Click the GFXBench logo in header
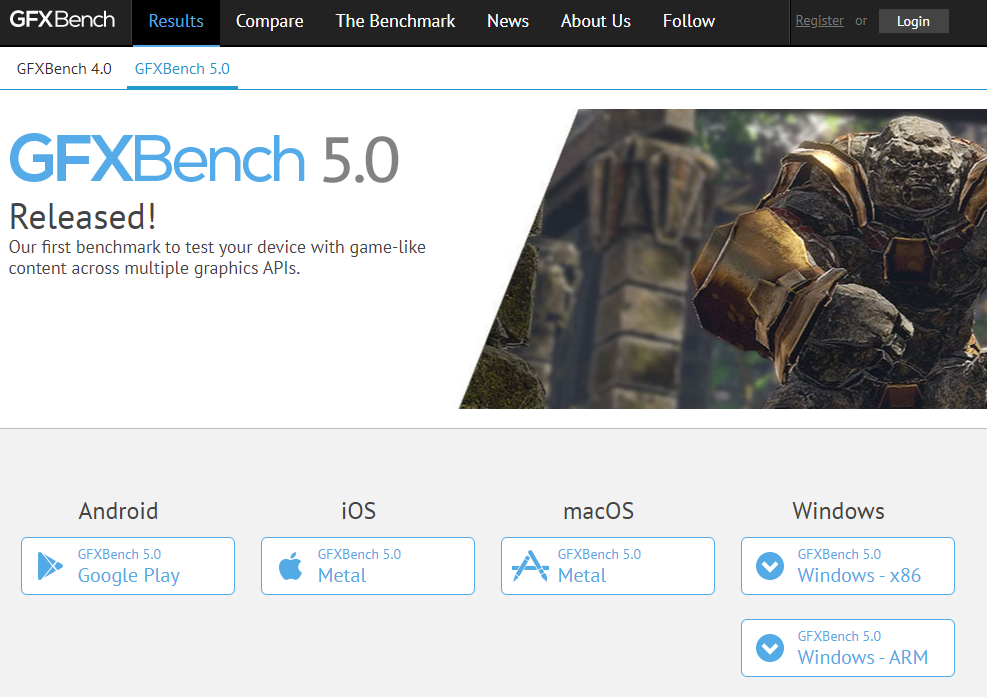The height and width of the screenshot is (697, 987). tap(62, 20)
